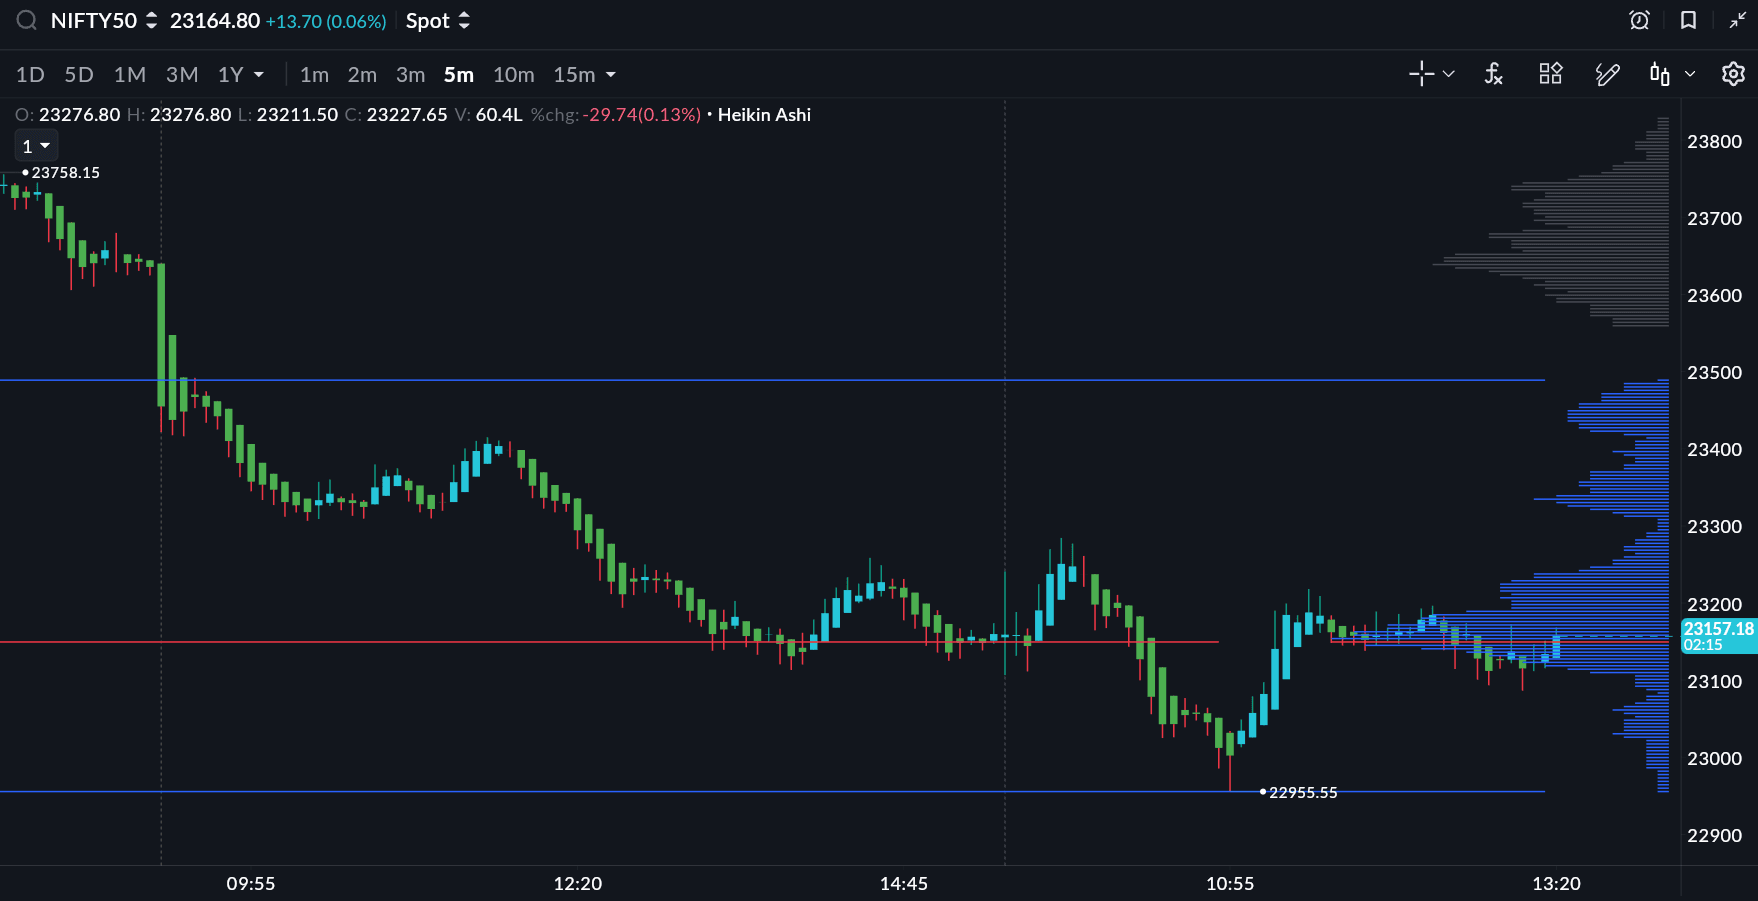The image size is (1758, 901).
Task: Expand the 1Y range dropdown arrow
Action: pyautogui.click(x=259, y=75)
